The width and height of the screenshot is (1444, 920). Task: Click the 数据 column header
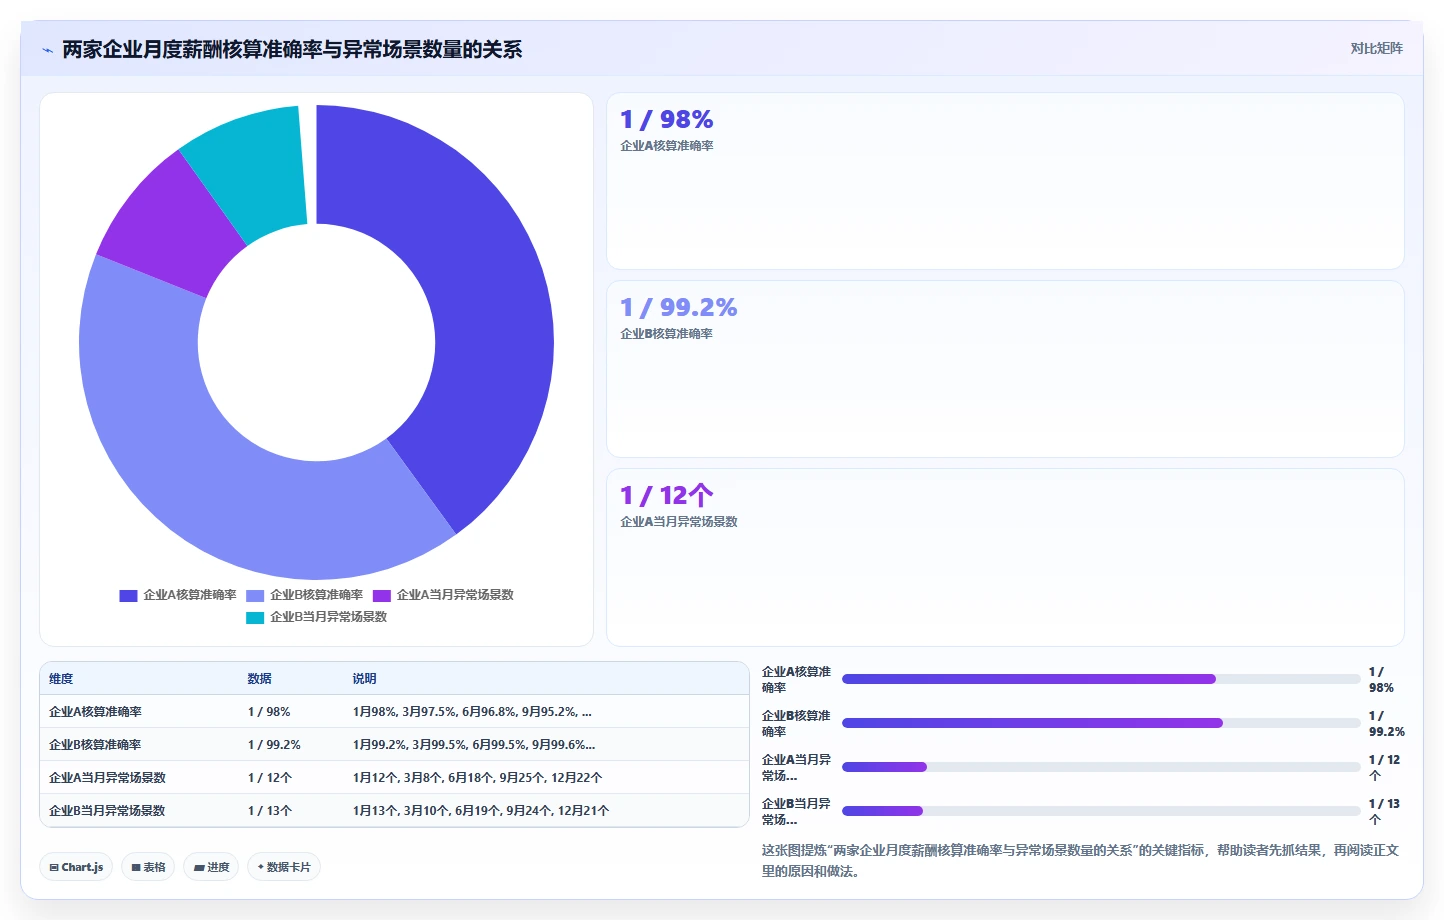260,679
